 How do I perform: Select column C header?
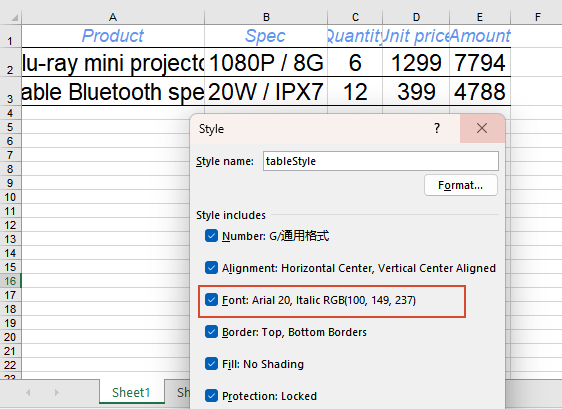point(355,17)
